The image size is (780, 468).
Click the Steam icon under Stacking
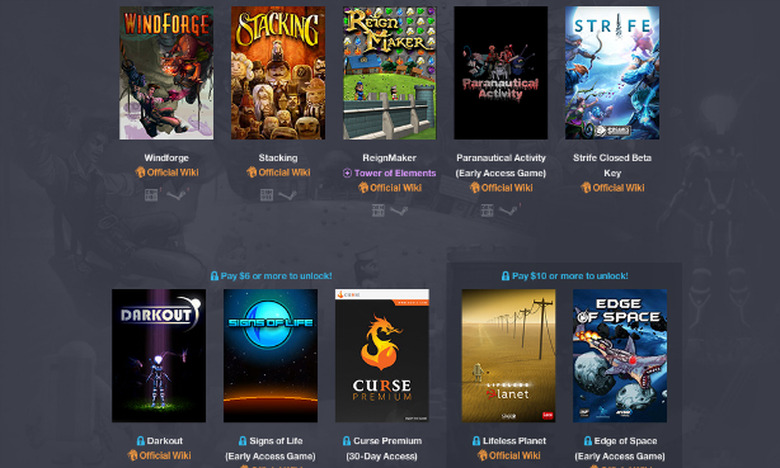click(x=288, y=195)
